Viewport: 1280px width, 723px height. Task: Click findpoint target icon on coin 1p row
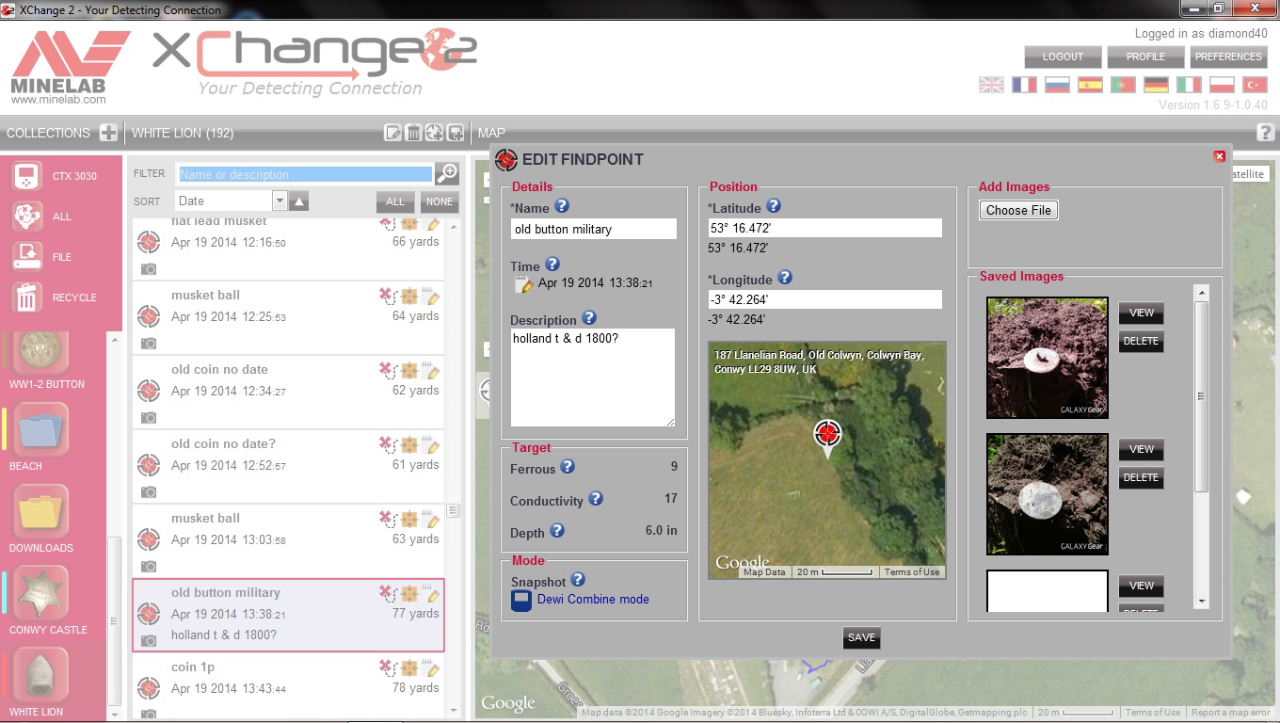pos(148,688)
